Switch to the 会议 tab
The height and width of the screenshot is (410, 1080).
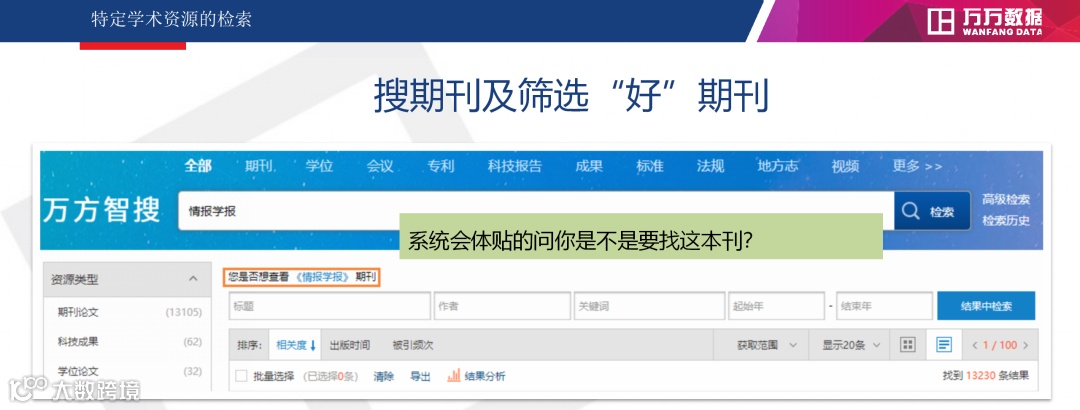coord(380,166)
